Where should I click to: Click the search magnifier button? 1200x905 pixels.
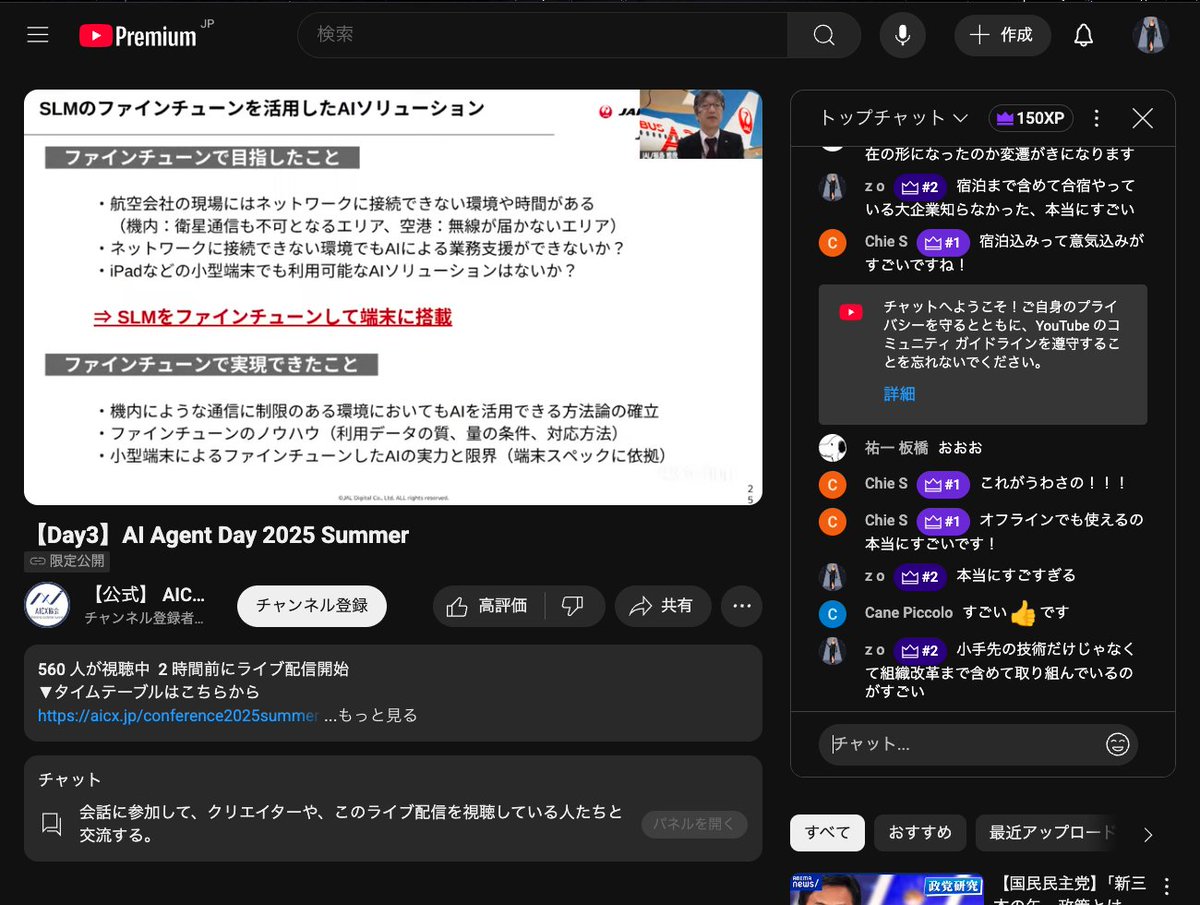pos(824,35)
